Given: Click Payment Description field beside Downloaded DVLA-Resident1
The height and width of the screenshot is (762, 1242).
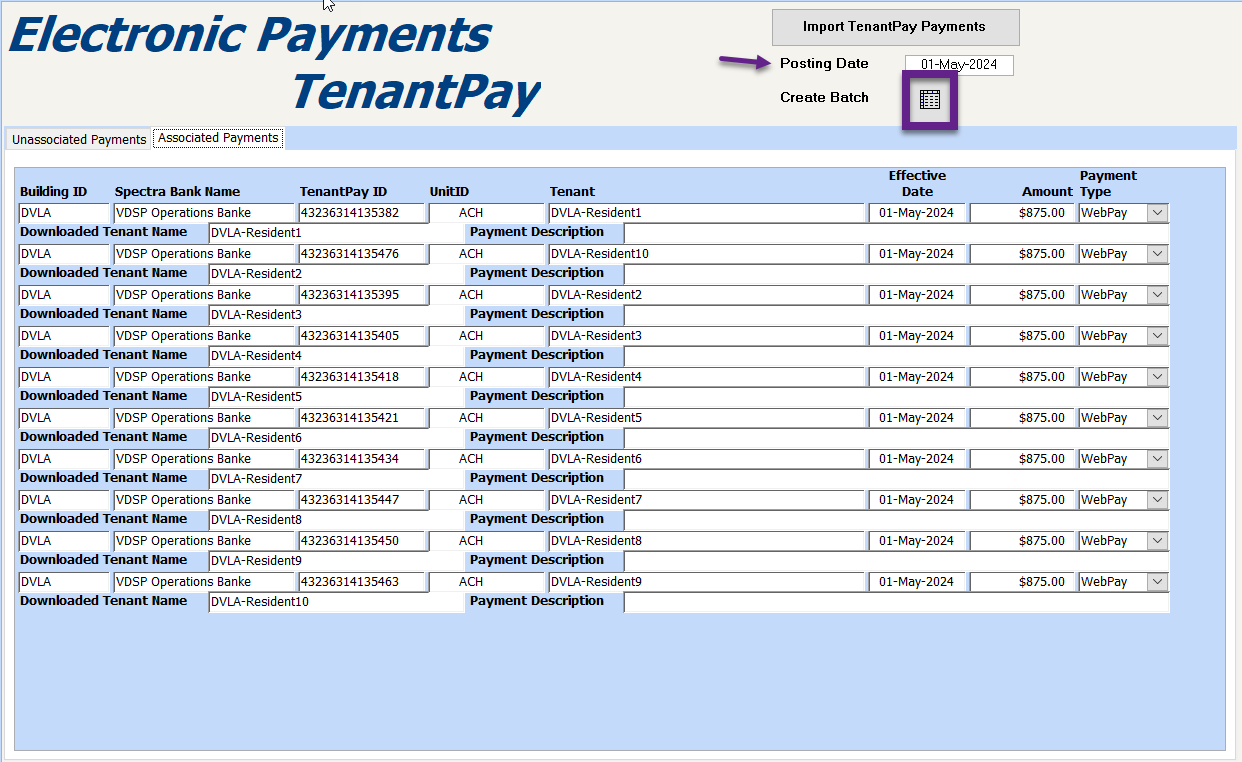Looking at the screenshot, I should pos(896,233).
